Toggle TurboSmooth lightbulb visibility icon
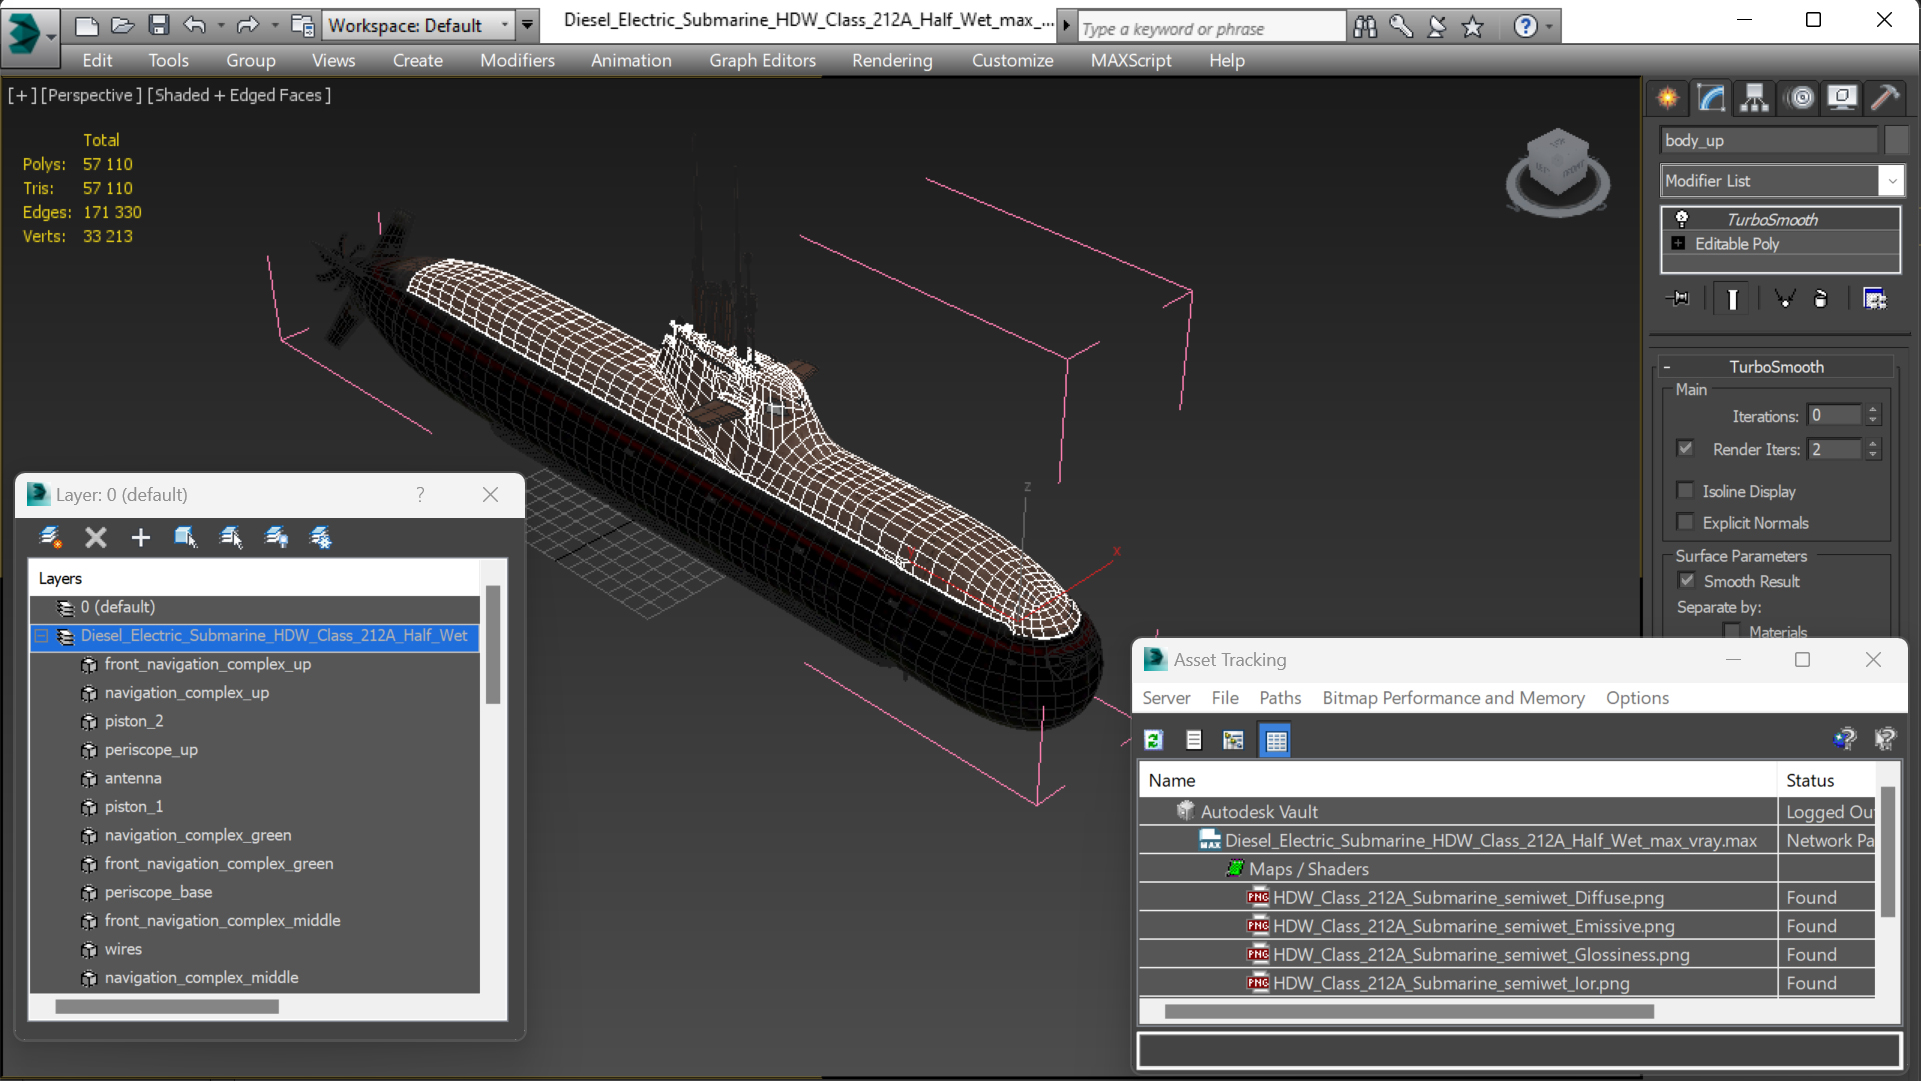1921x1081 pixels. [1682, 219]
